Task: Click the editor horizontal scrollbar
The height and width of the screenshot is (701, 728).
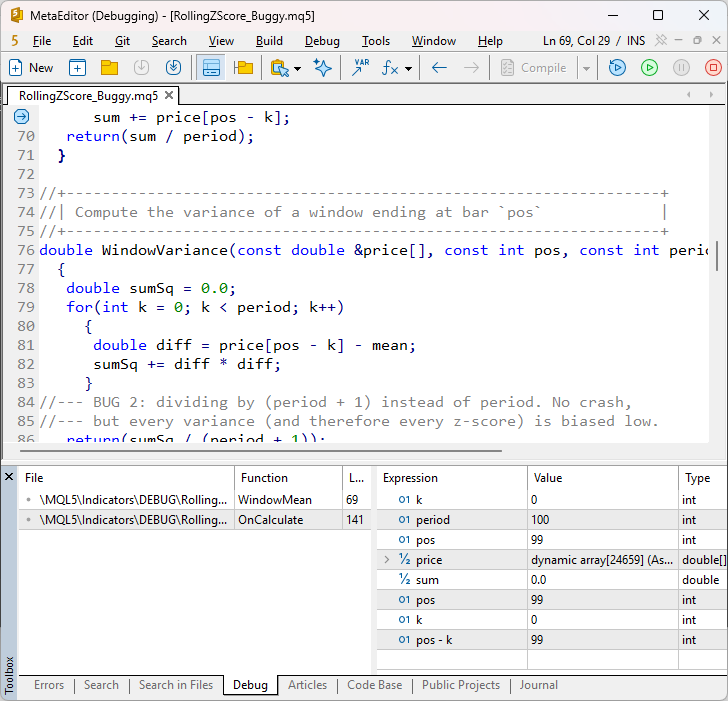Action: 260,450
